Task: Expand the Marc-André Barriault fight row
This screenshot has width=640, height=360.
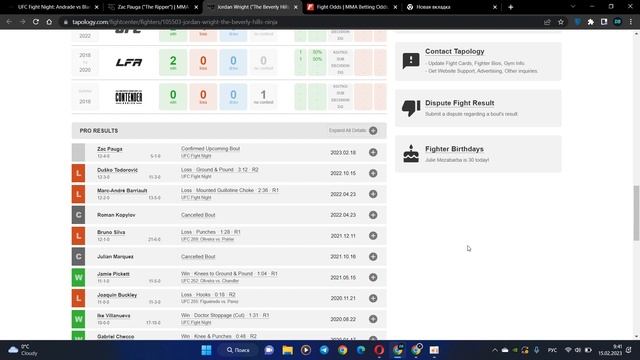Action: [x=373, y=194]
